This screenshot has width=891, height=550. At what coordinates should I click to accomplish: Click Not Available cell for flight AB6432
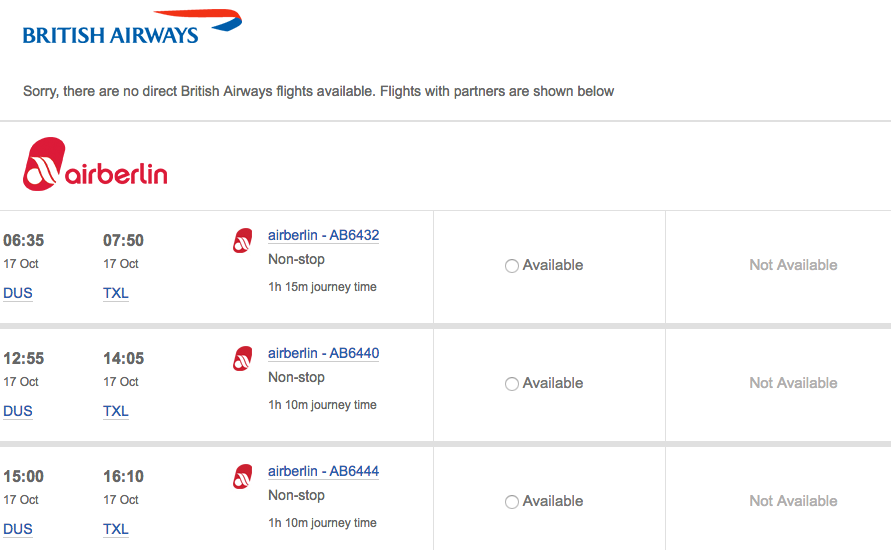(x=793, y=265)
